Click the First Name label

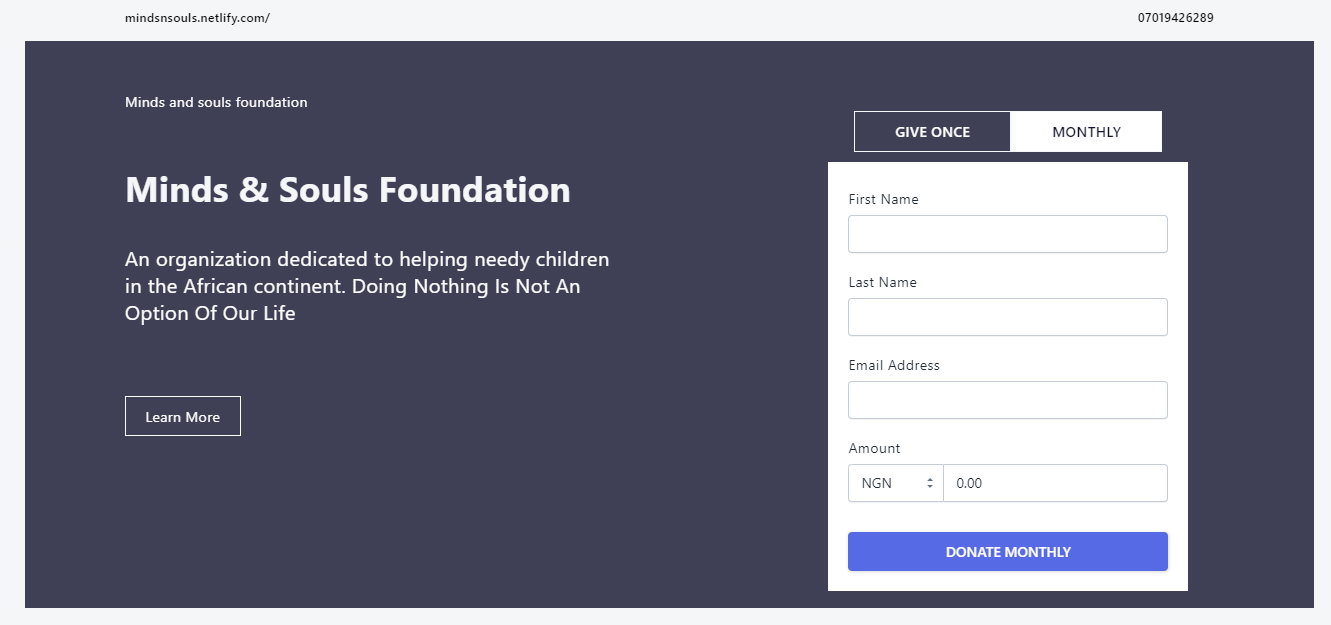click(x=884, y=199)
